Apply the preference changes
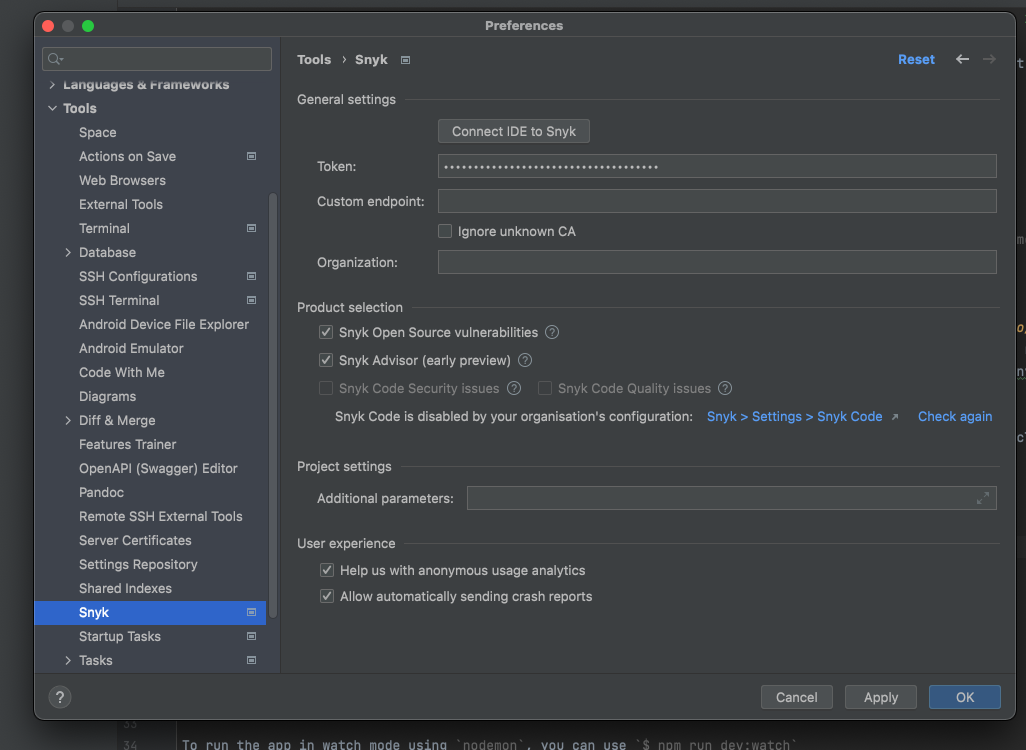This screenshot has width=1026, height=750. point(881,698)
